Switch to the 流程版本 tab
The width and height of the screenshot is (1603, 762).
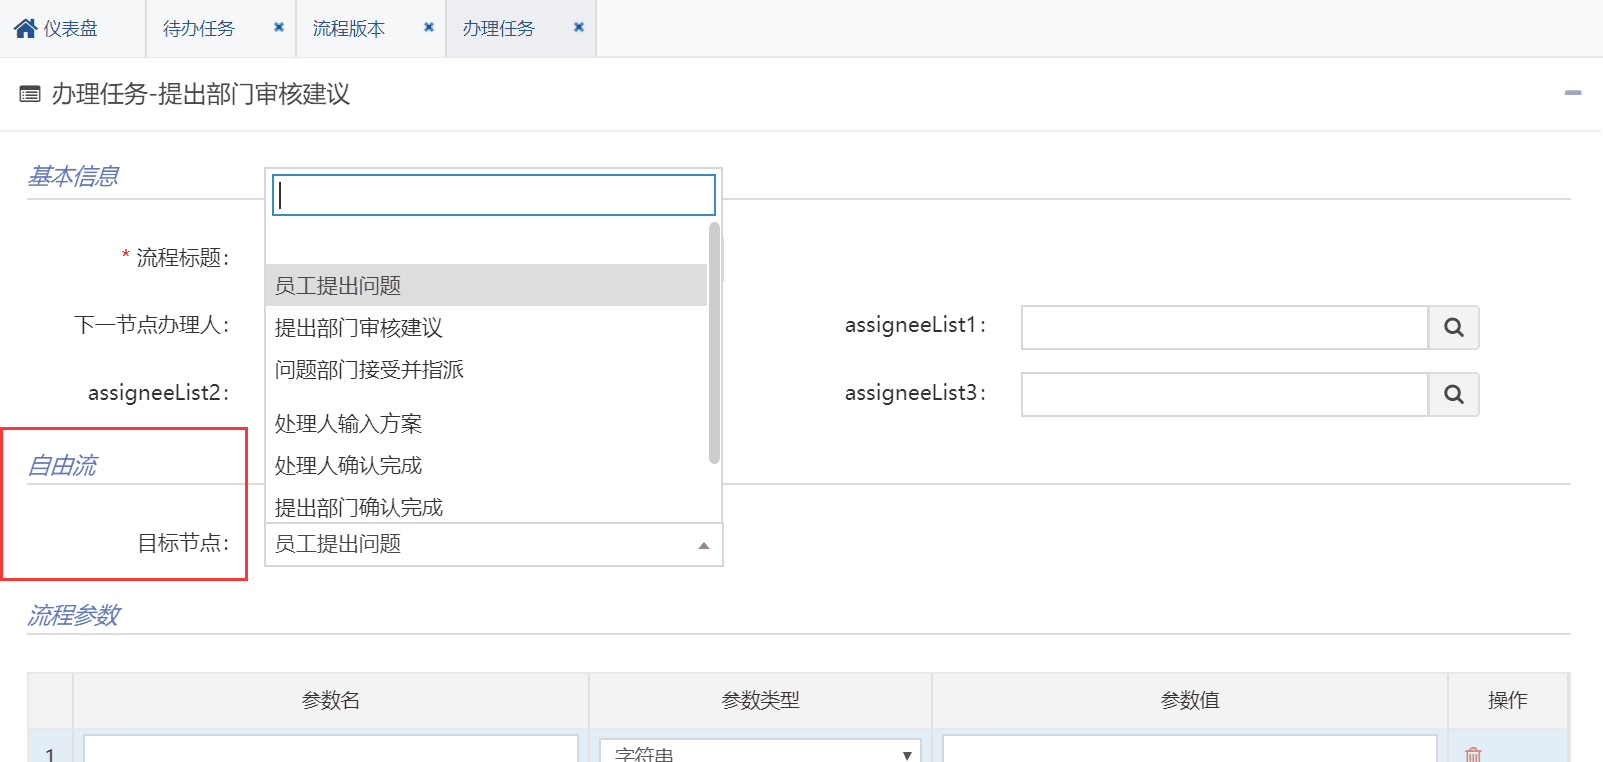pos(348,28)
